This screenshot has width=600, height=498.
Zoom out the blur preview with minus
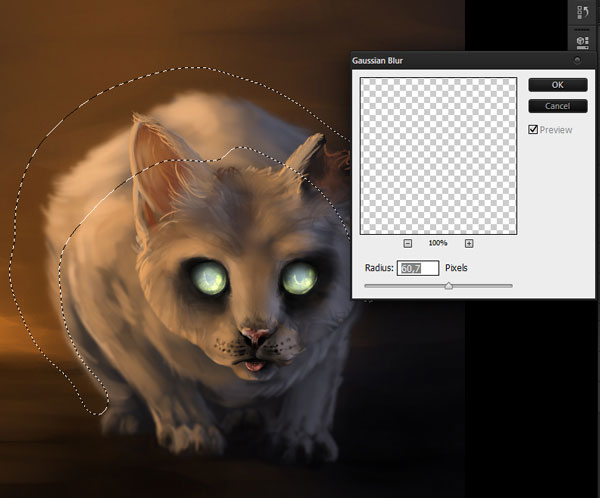[408, 243]
